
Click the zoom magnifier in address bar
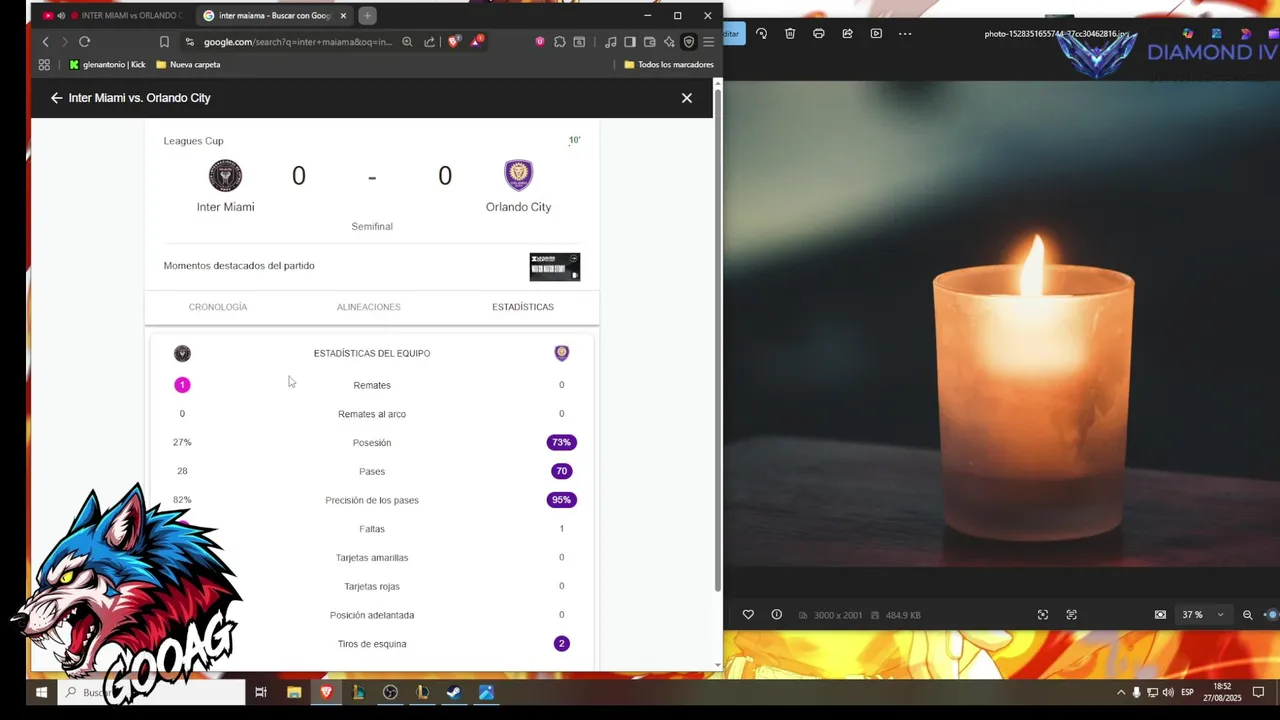tap(407, 42)
